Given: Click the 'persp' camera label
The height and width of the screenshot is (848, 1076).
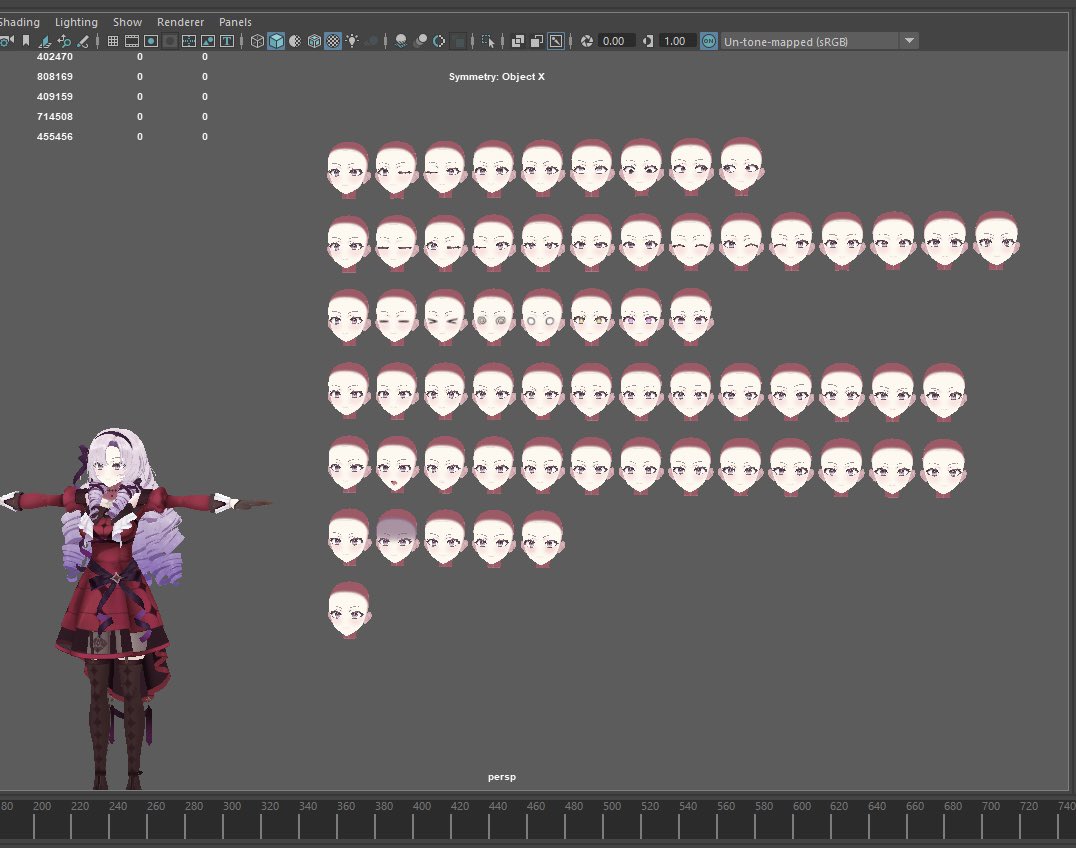Looking at the screenshot, I should tap(502, 777).
